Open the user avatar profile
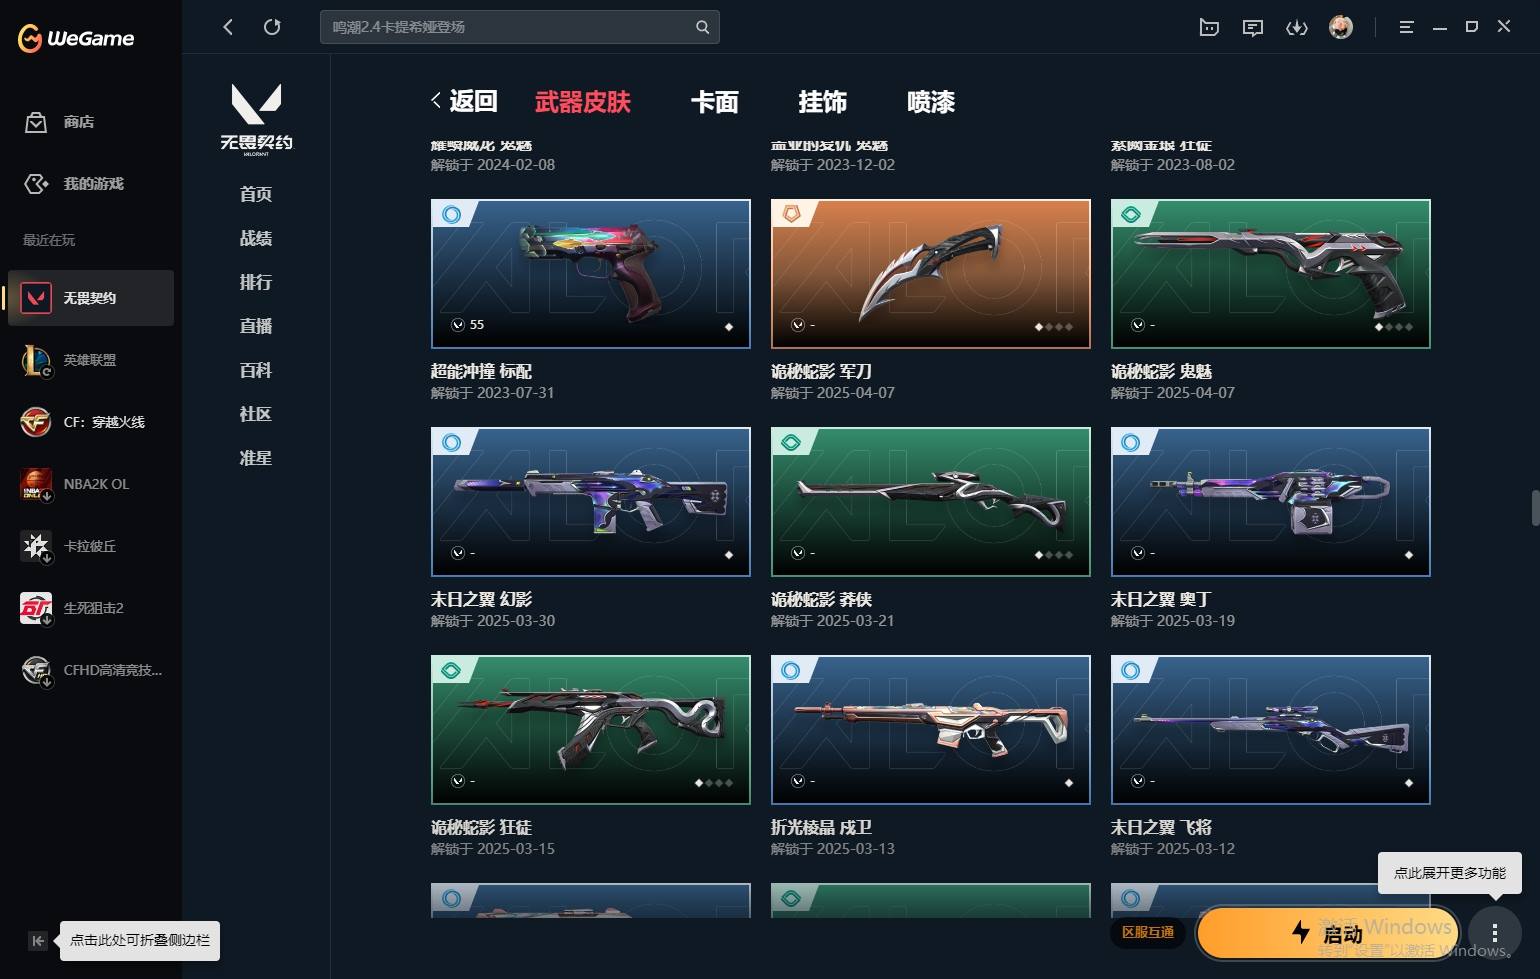The width and height of the screenshot is (1540, 979). pyautogui.click(x=1340, y=27)
